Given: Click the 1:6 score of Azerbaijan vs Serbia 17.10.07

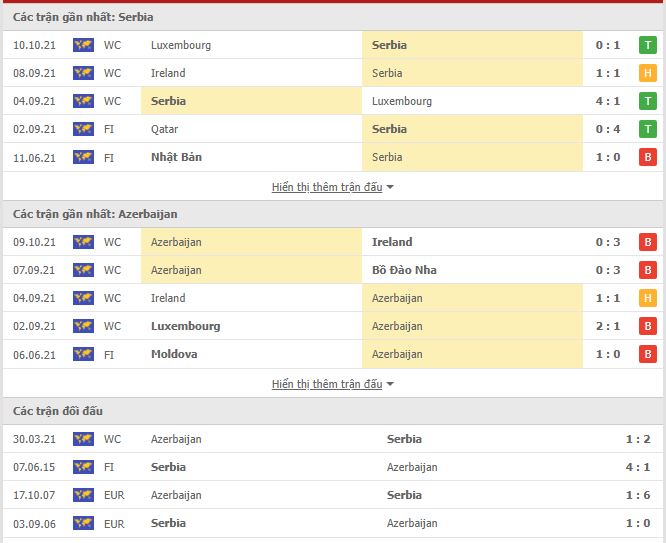Looking at the screenshot, I should click(638, 495).
